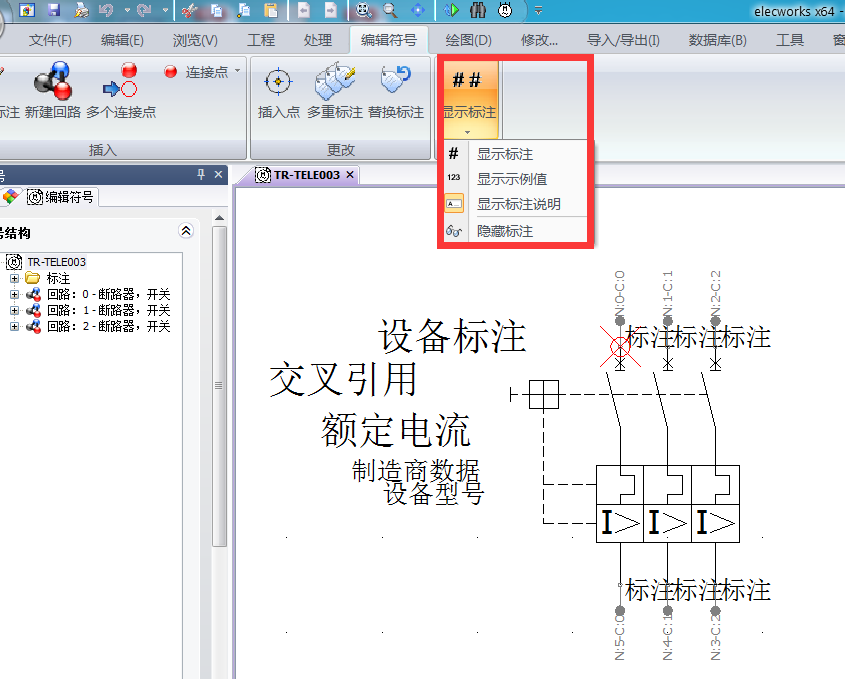Select the 编辑符号 ribbon tab
845x679 pixels.
389,40
